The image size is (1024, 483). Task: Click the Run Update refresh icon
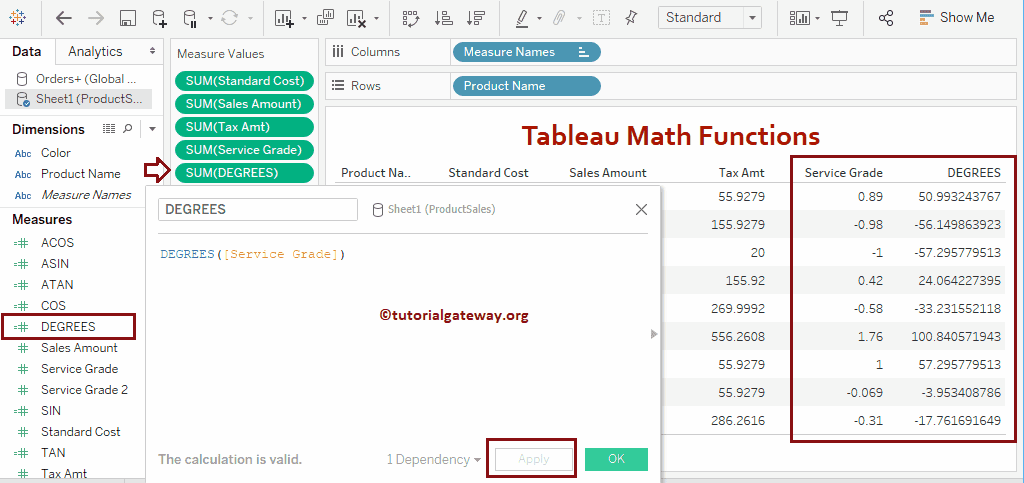click(x=229, y=18)
